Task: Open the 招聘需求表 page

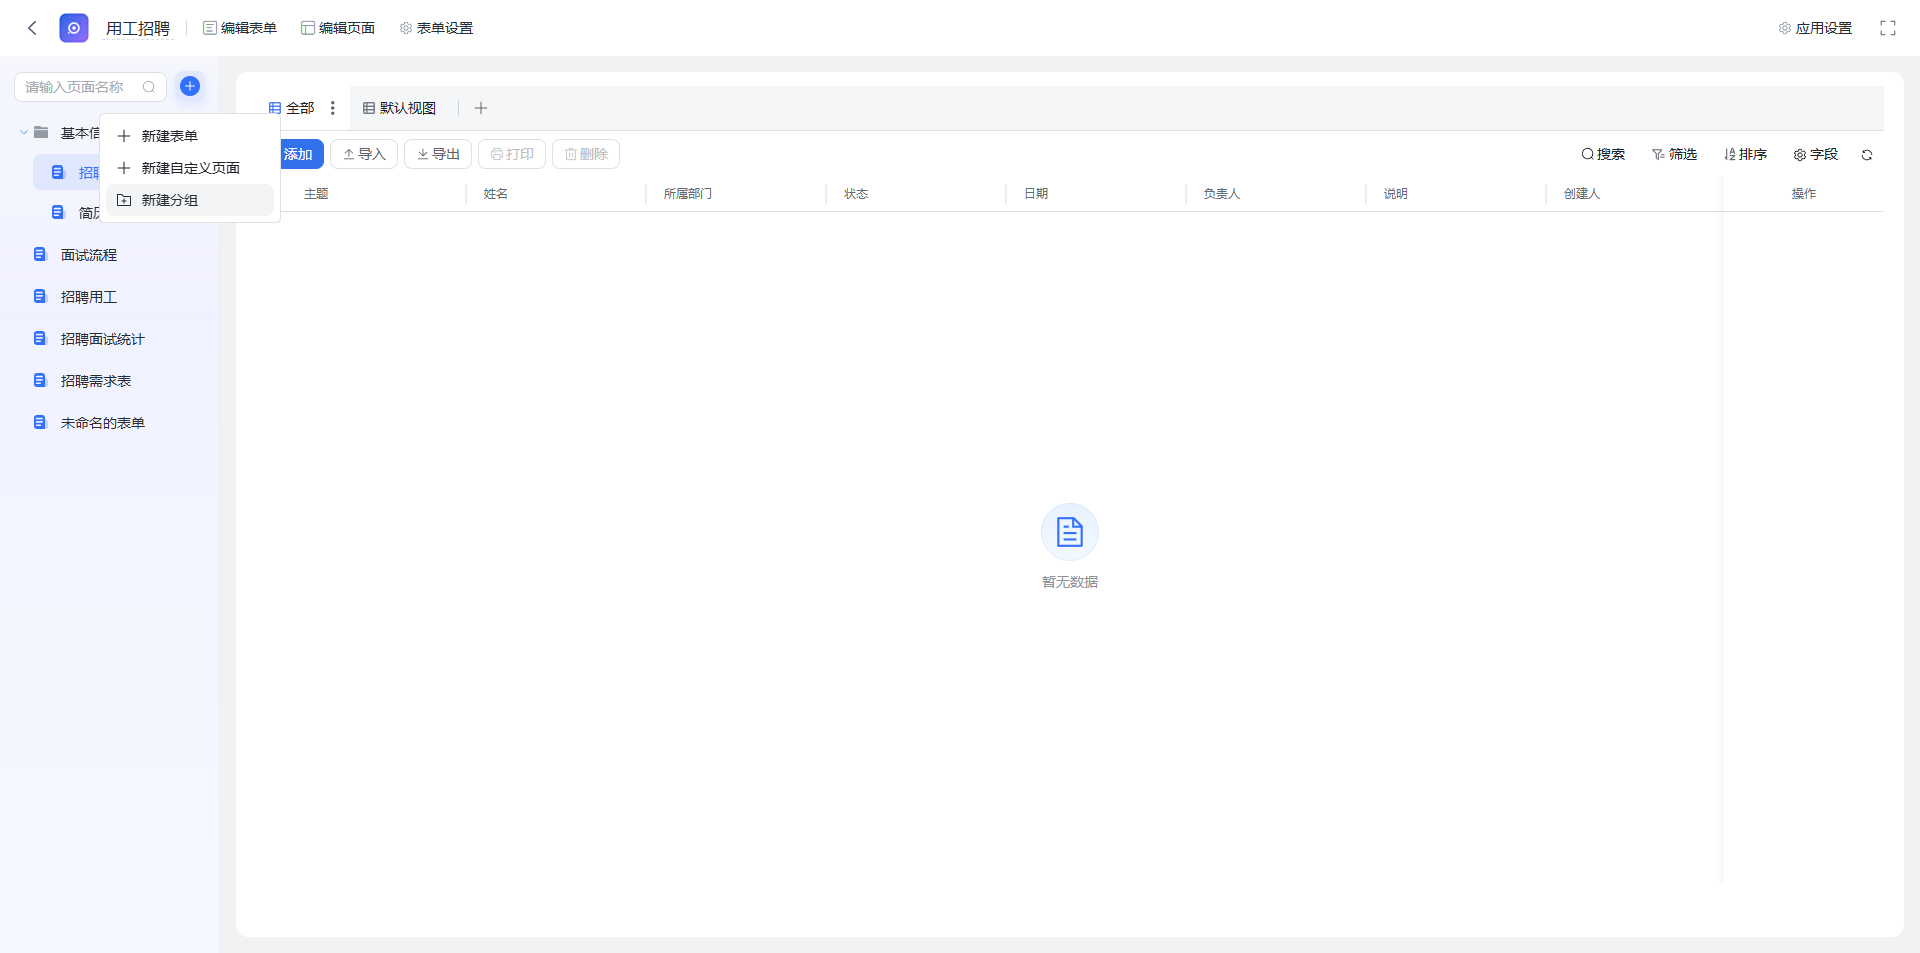Action: 96,381
